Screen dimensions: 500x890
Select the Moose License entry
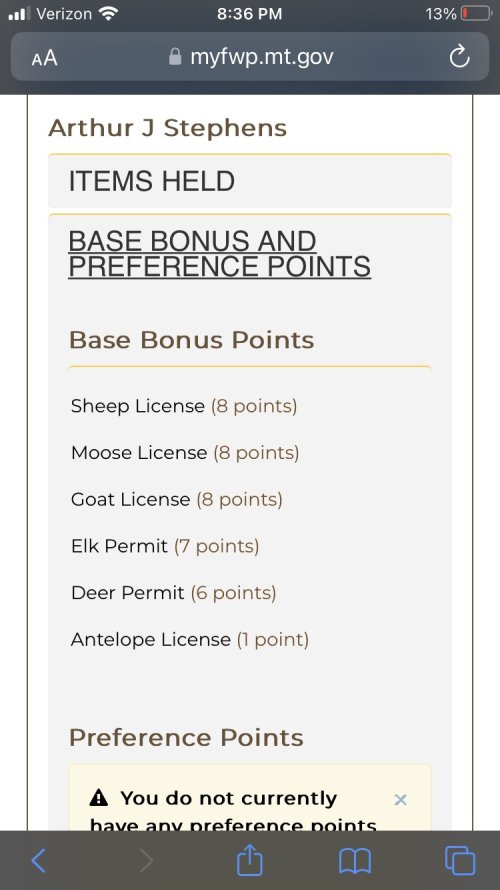185,452
